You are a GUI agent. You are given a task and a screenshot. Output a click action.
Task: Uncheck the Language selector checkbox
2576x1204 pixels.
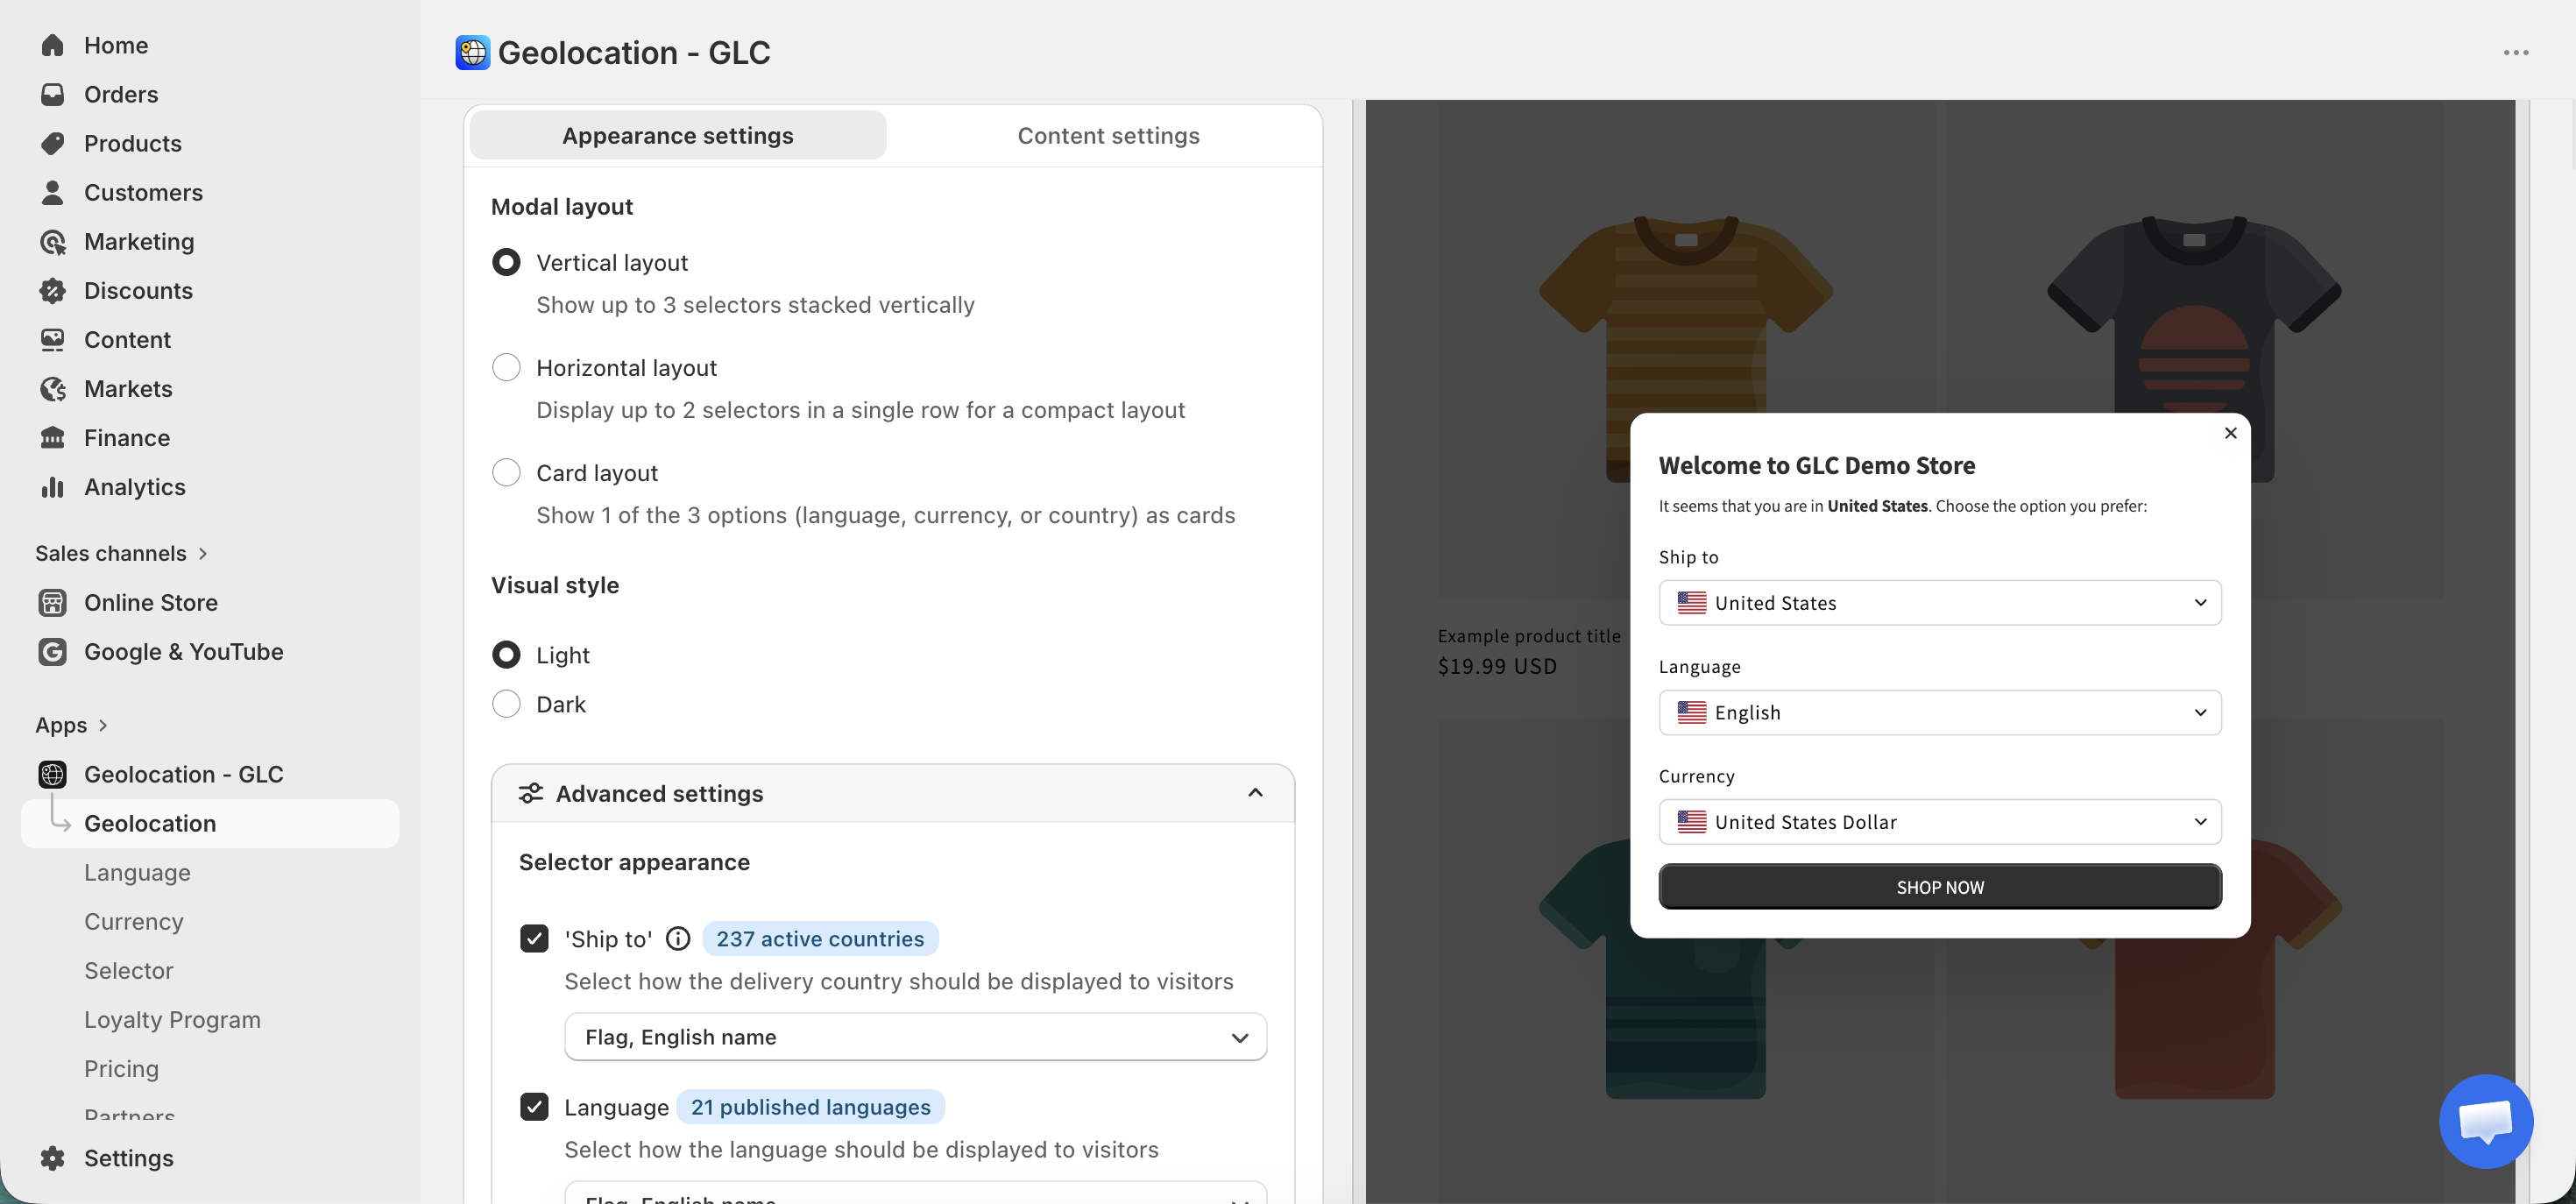tap(534, 1106)
